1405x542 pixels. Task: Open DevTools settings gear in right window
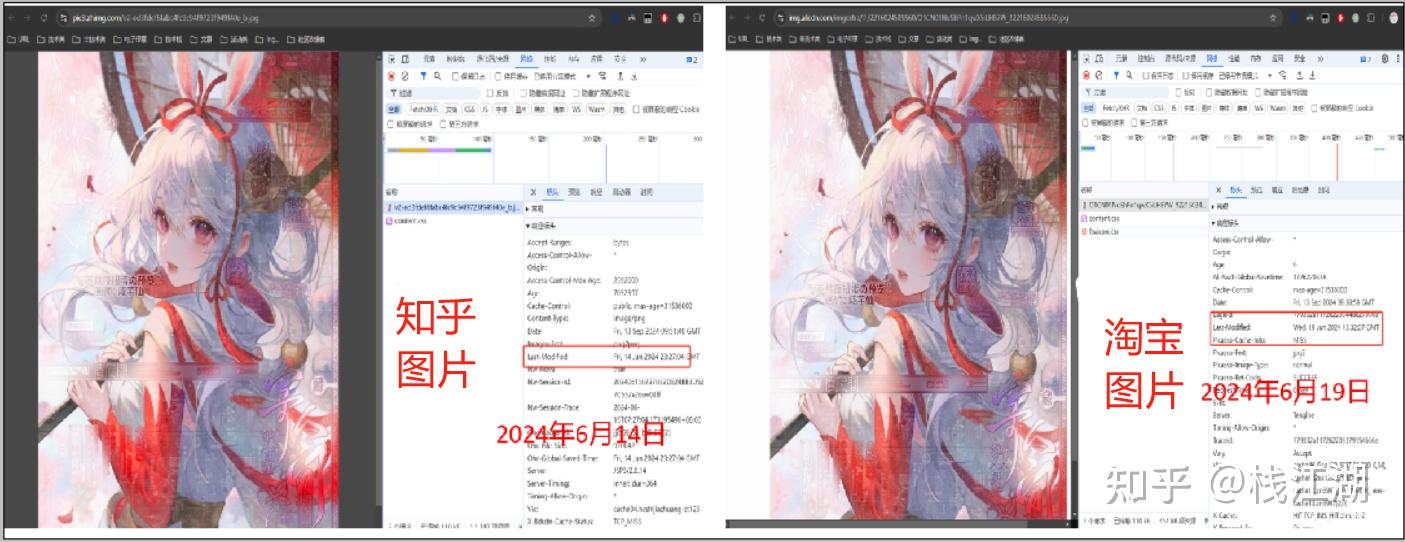pyautogui.click(x=1385, y=59)
